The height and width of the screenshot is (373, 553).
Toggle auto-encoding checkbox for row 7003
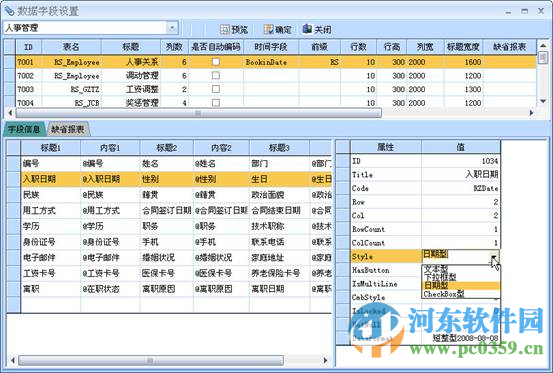point(216,89)
